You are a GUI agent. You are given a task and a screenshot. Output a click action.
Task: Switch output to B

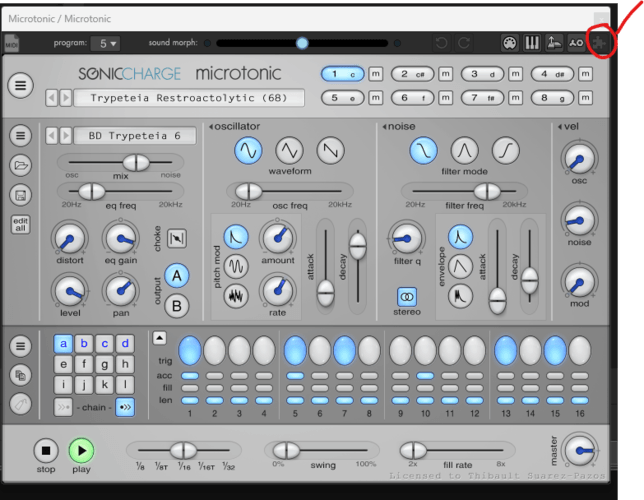(177, 306)
